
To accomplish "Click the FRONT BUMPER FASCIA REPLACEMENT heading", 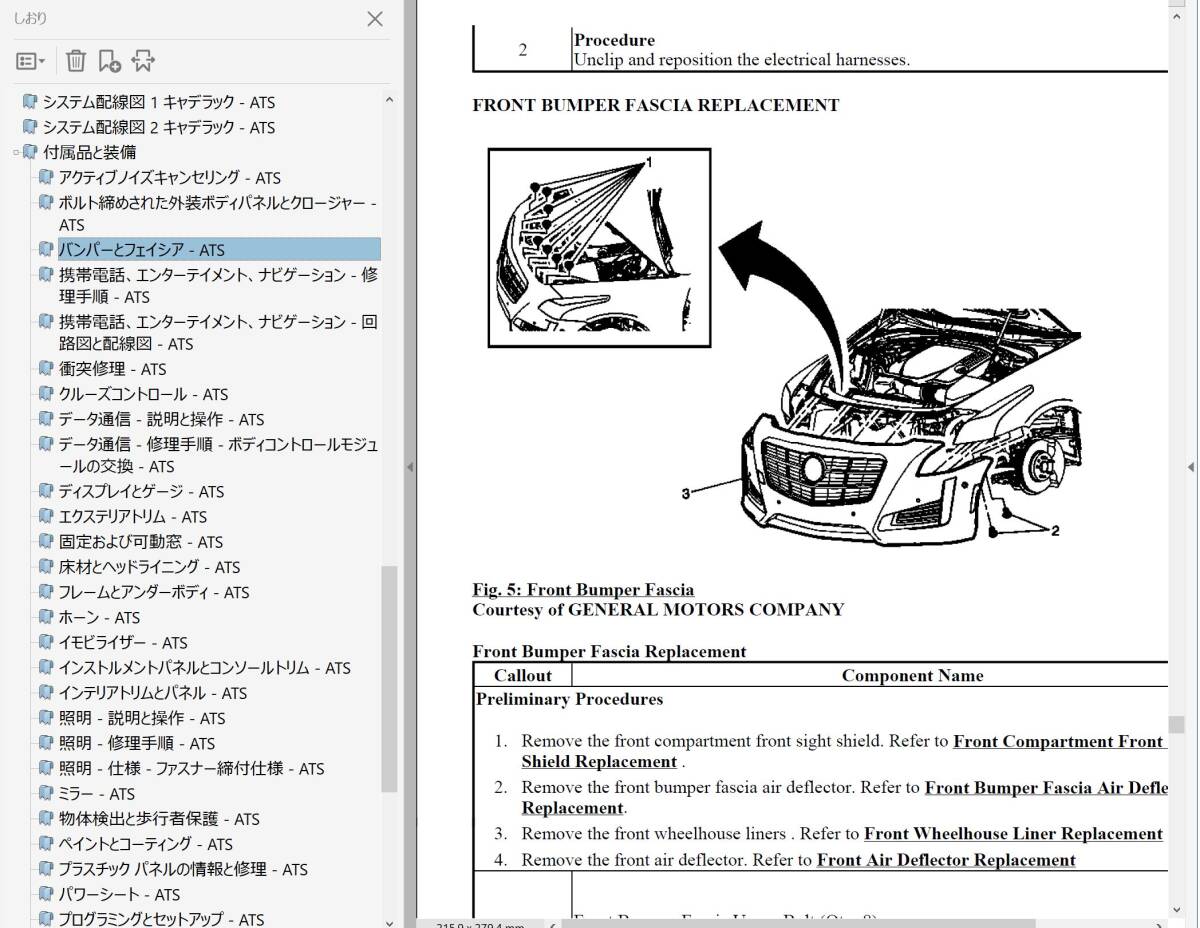I will point(656,104).
